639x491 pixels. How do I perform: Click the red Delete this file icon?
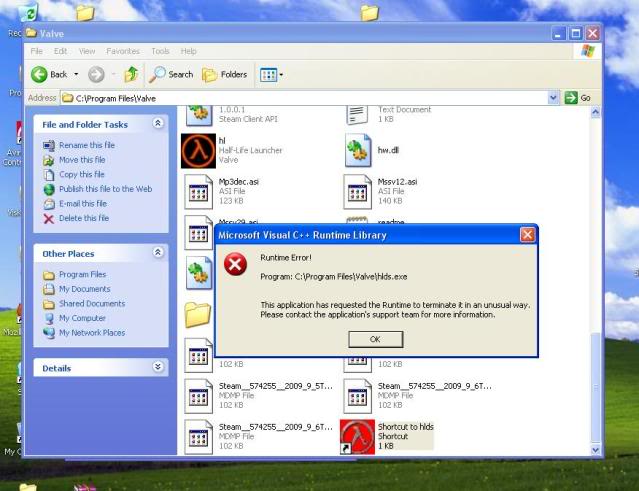click(48, 219)
